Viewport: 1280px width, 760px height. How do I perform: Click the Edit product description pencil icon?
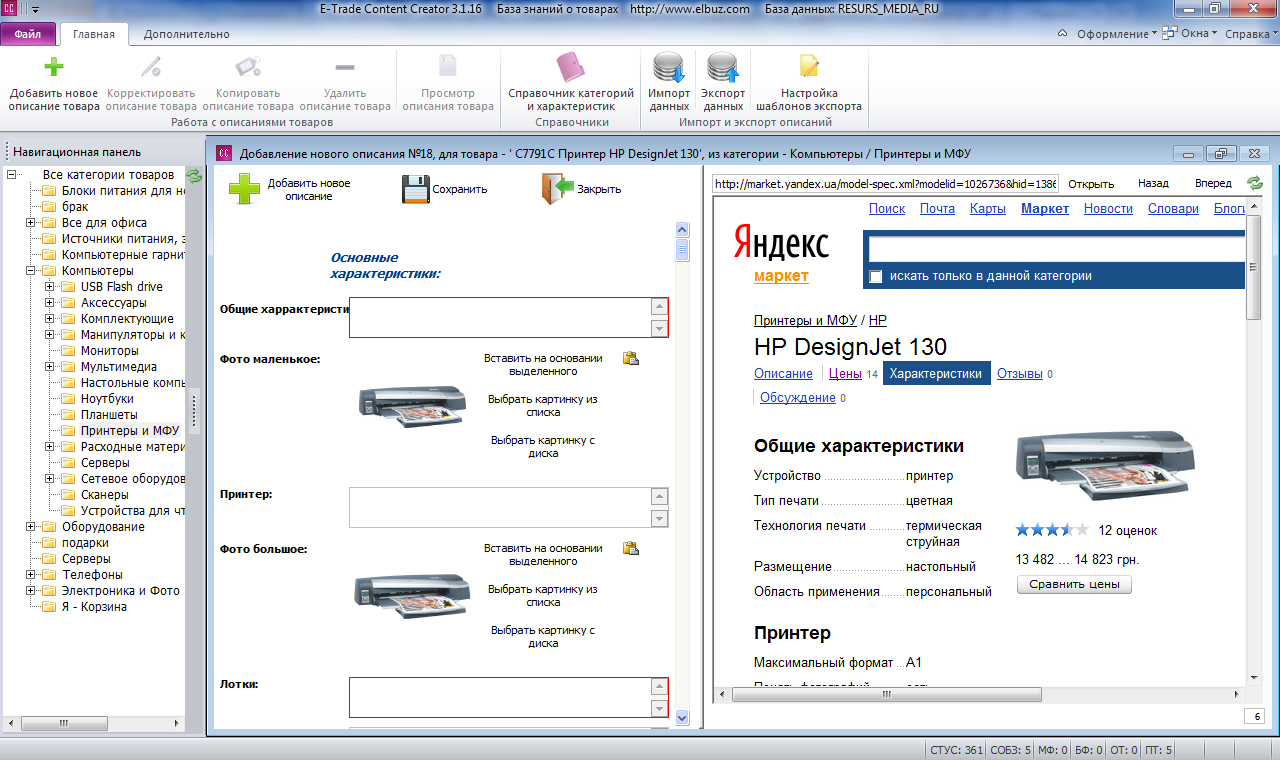(x=151, y=67)
